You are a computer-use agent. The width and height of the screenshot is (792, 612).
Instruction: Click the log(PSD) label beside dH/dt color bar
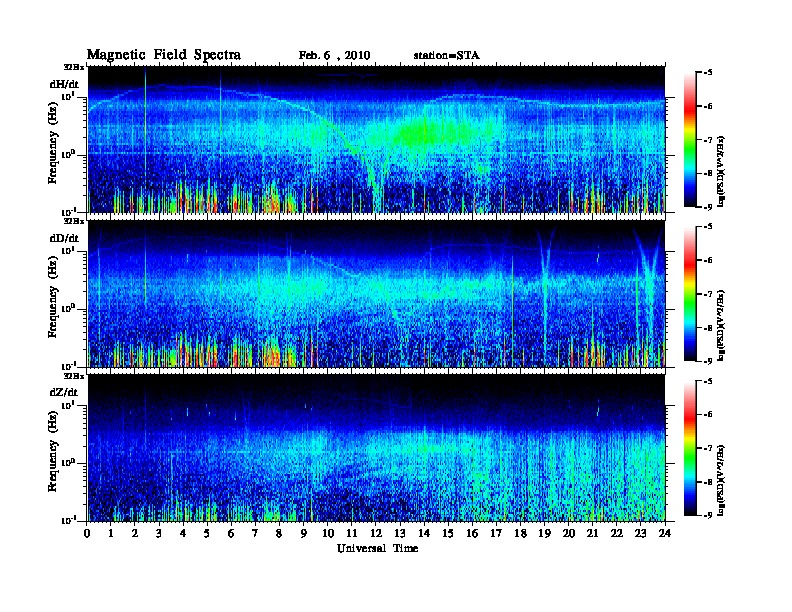click(722, 171)
